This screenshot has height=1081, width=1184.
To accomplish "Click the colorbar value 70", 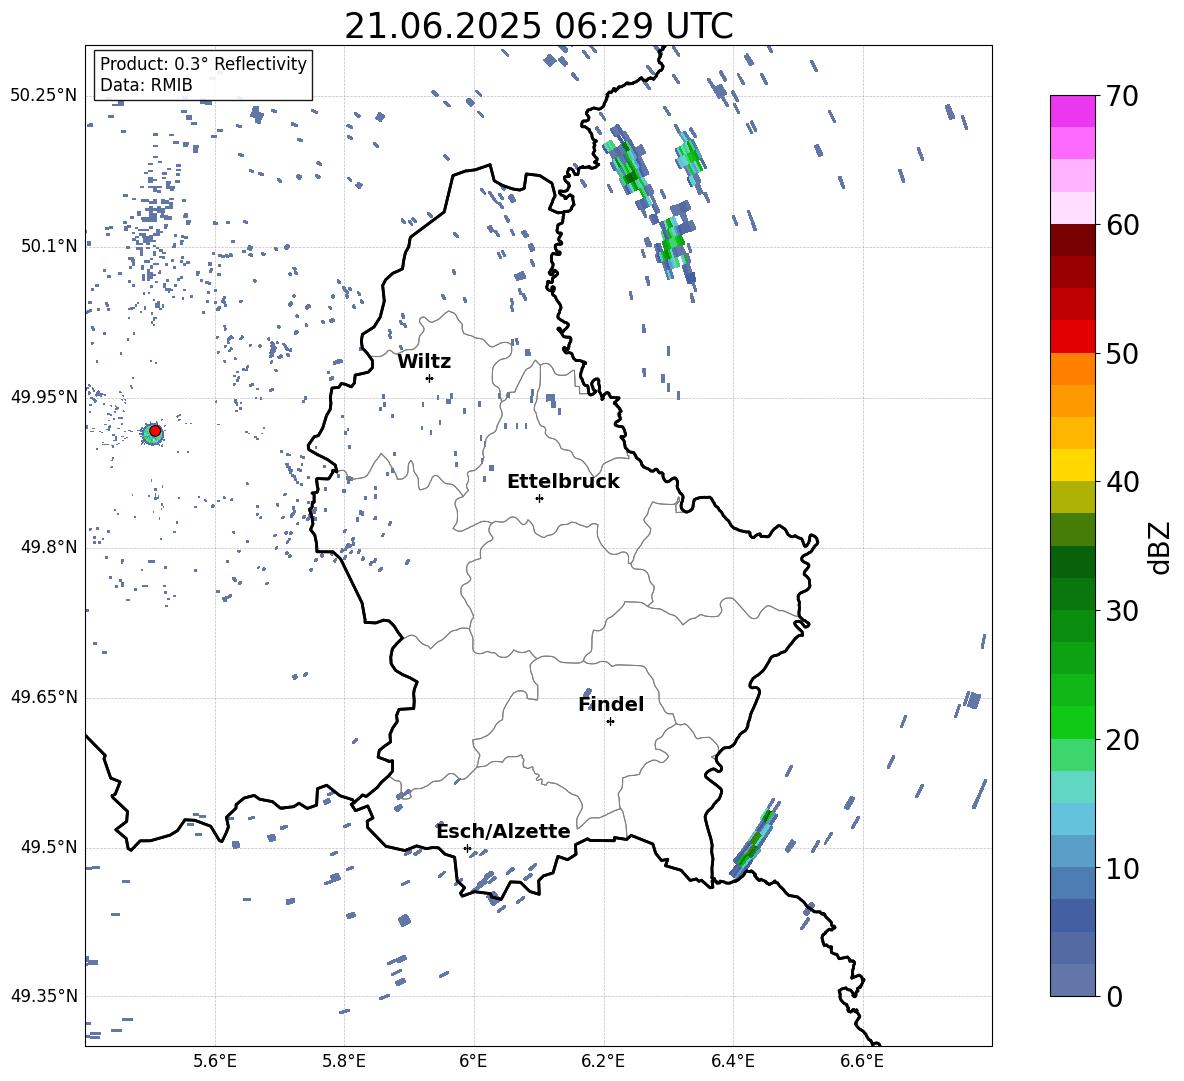I will coord(1122,97).
